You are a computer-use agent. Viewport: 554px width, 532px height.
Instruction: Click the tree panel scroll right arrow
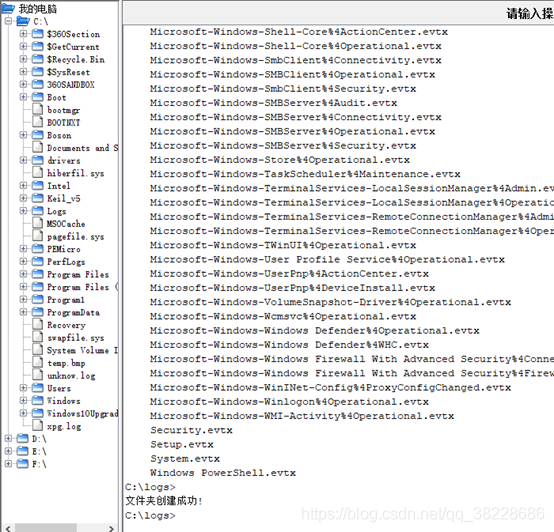click(111, 528)
